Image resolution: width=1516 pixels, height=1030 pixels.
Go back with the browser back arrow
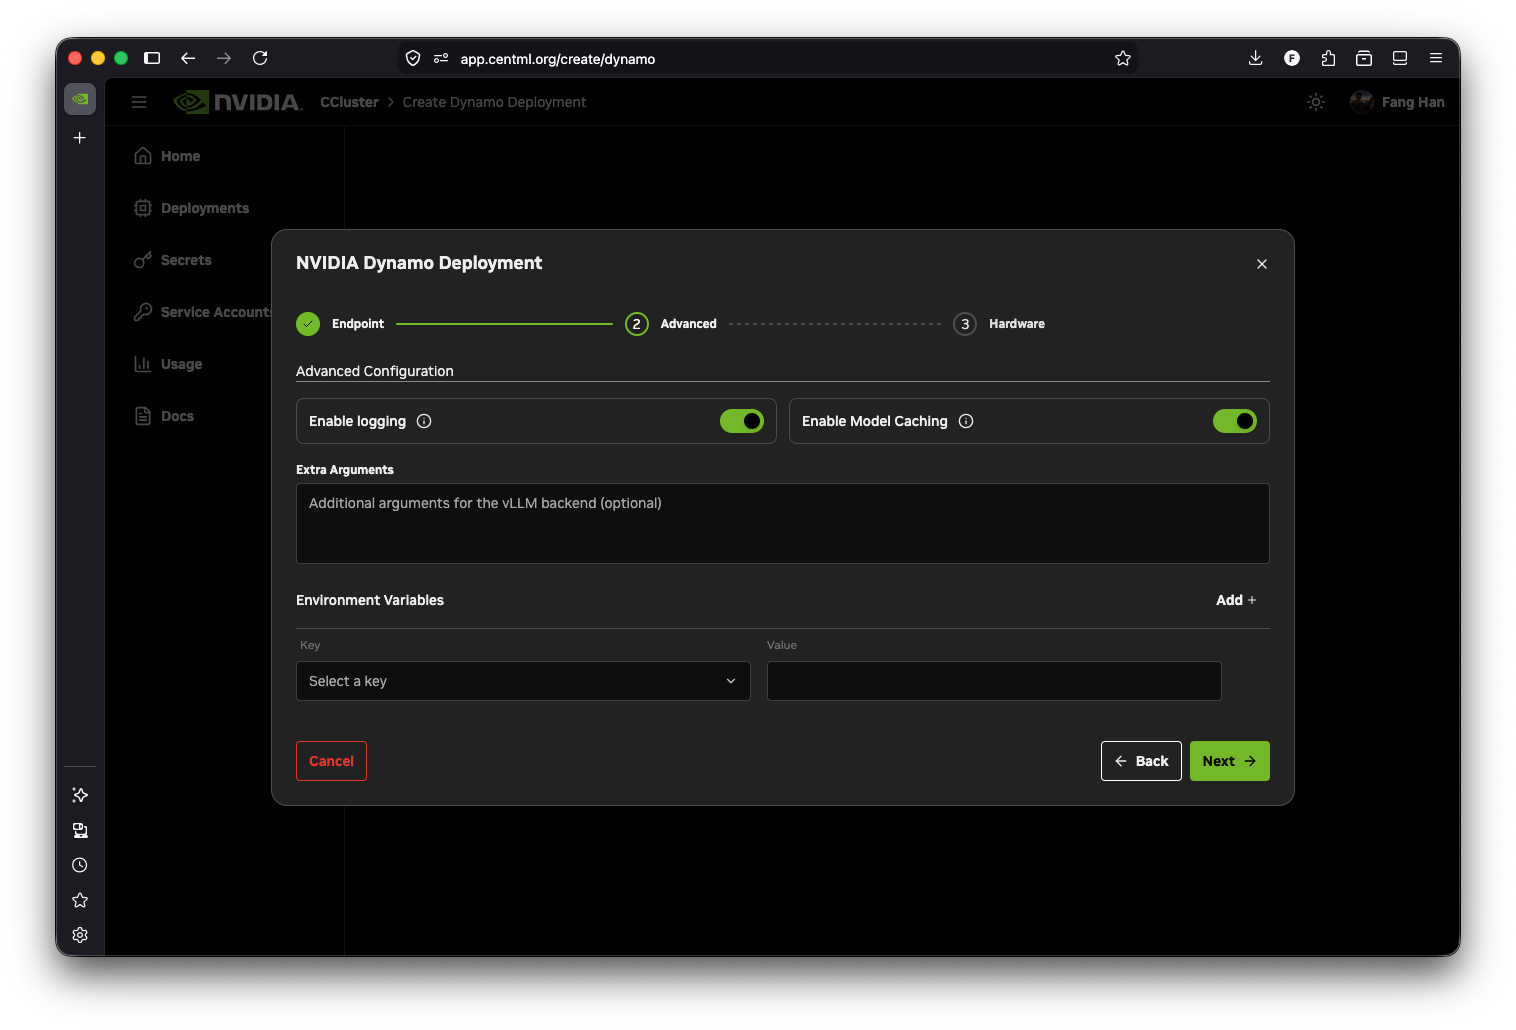(188, 58)
